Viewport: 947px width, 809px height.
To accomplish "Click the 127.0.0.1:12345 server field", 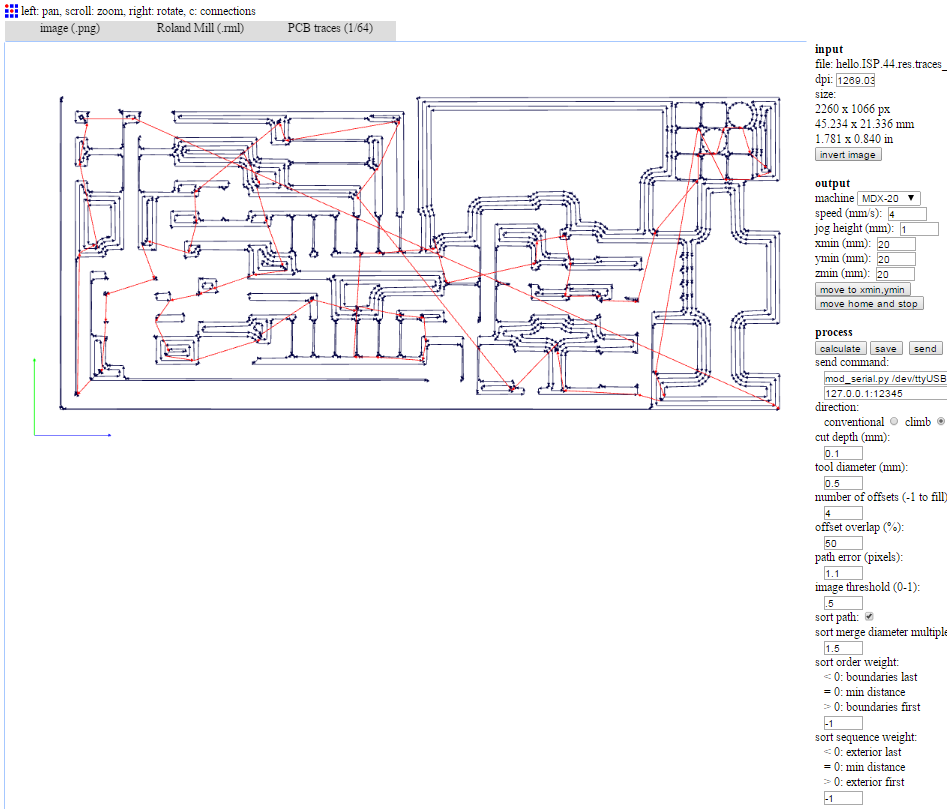I will [x=885, y=393].
